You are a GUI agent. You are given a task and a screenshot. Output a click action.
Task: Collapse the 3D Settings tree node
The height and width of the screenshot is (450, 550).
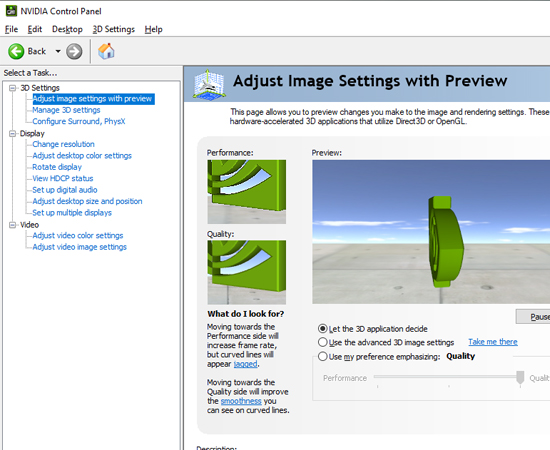pos(13,88)
